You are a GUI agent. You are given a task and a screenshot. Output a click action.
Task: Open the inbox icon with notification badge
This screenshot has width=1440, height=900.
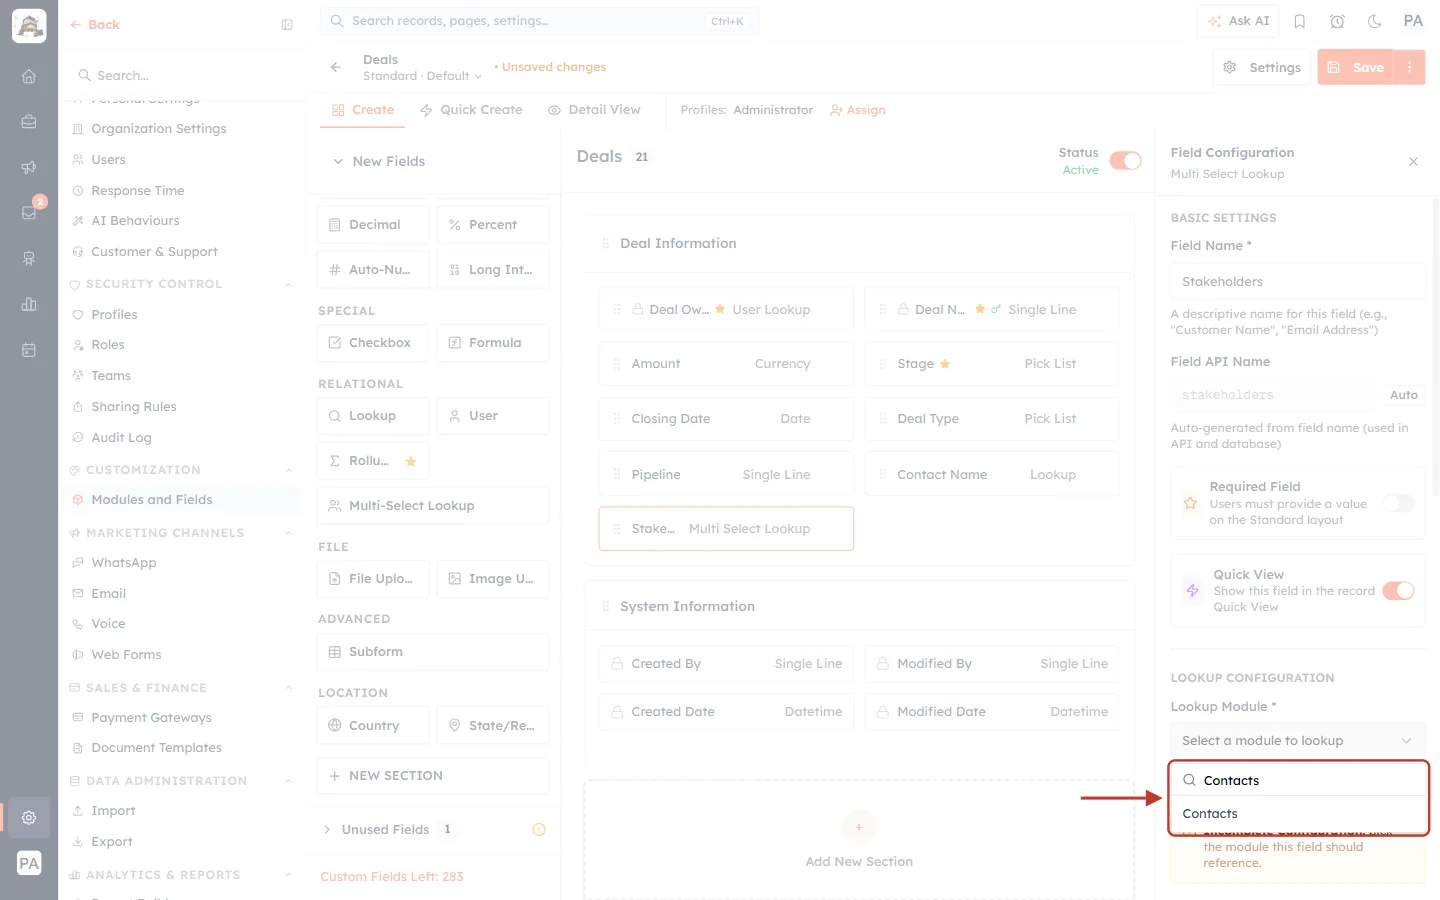[29, 212]
